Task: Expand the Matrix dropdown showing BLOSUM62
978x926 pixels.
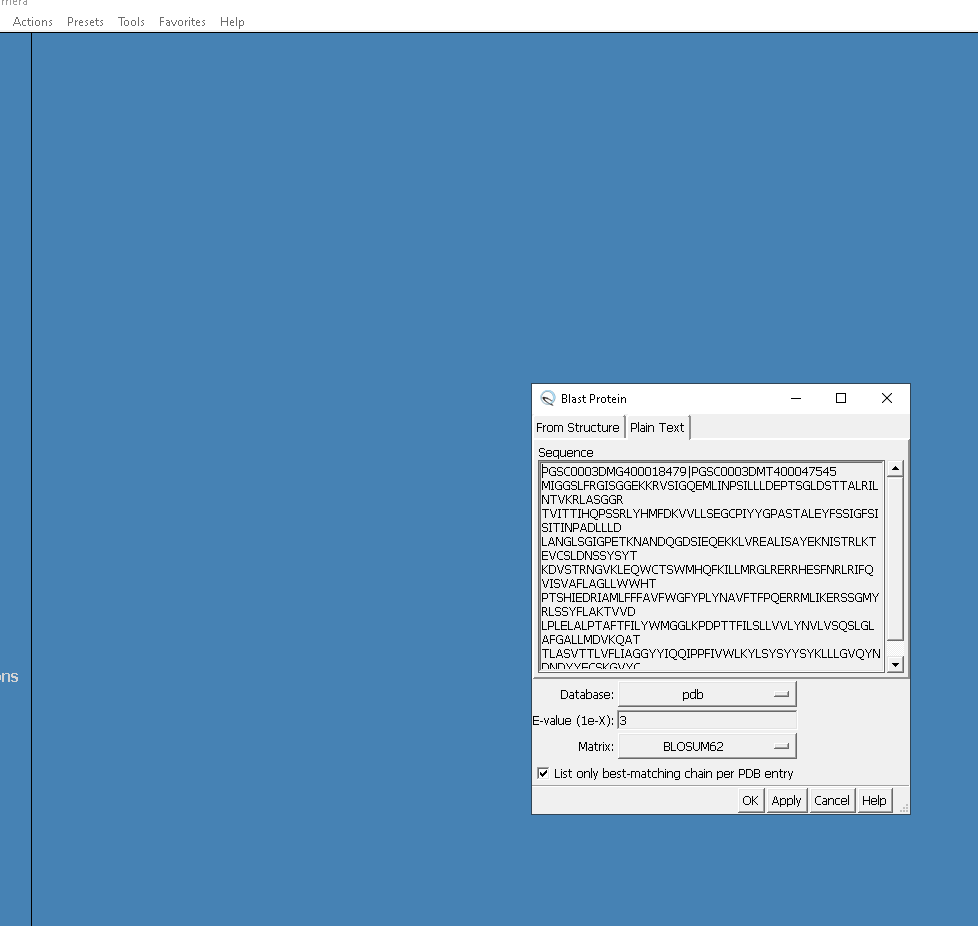Action: point(707,746)
